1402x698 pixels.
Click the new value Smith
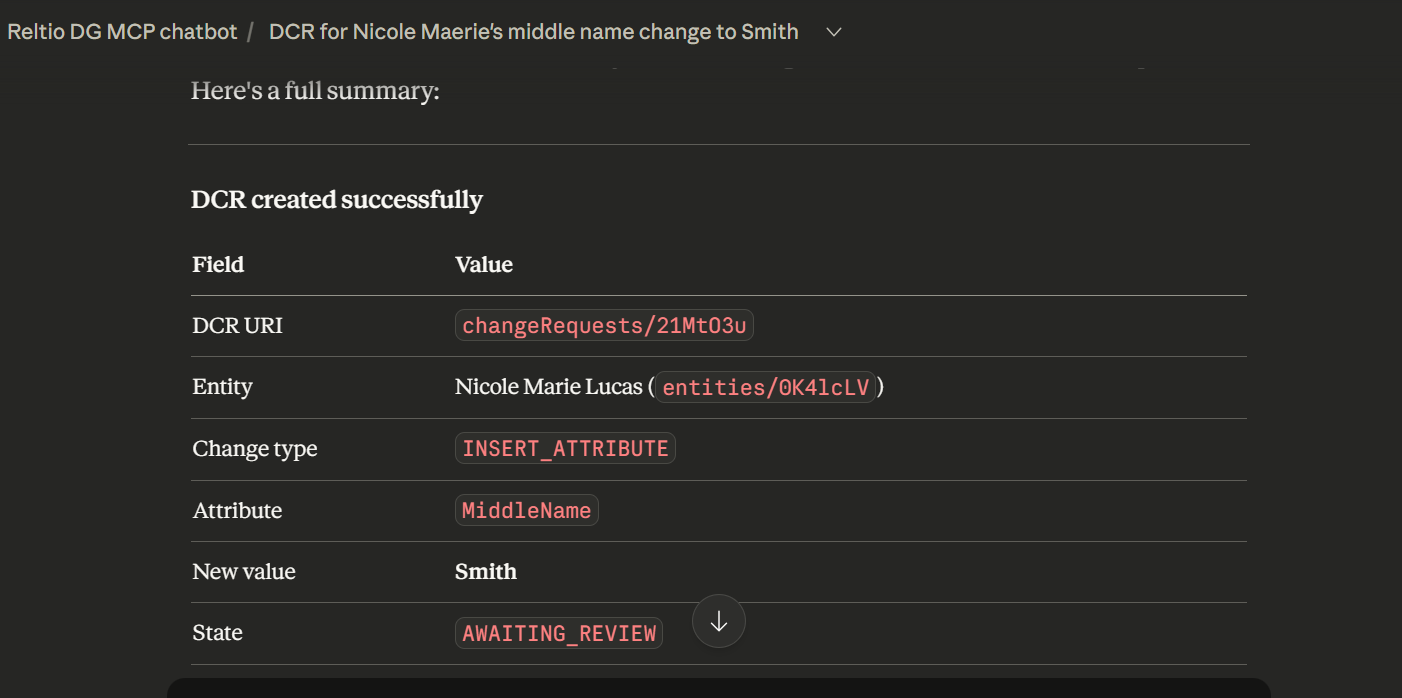[x=486, y=572]
